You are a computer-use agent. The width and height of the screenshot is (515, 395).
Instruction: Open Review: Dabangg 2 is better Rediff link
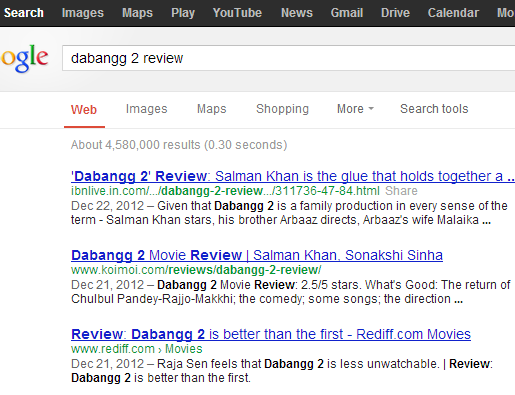click(271, 334)
